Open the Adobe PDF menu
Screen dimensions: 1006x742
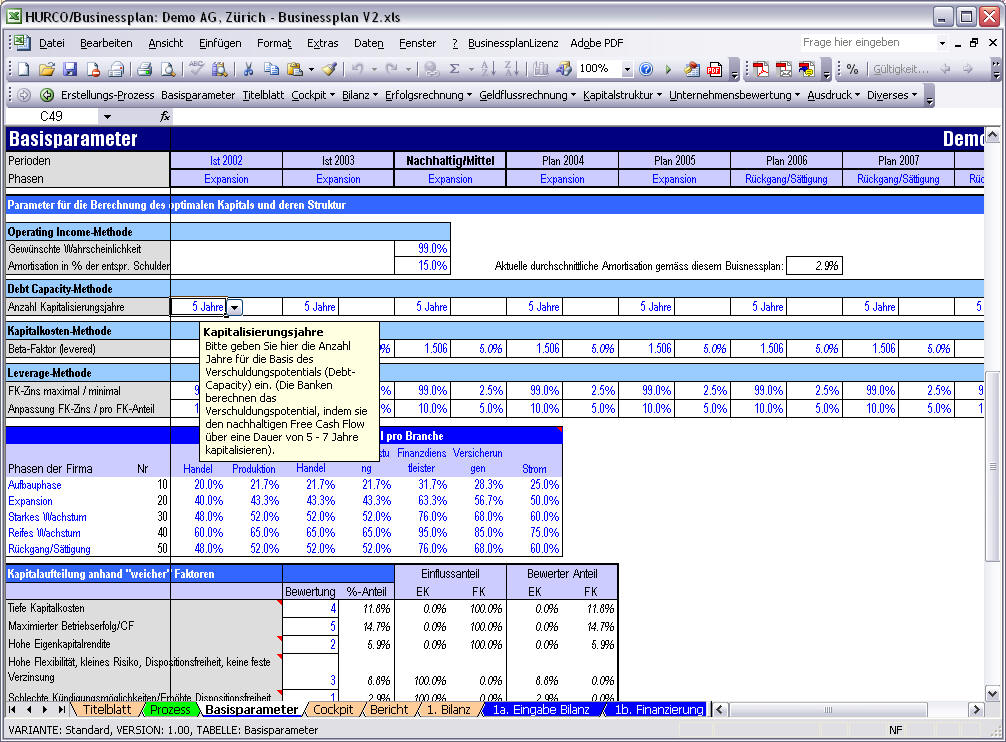(x=597, y=43)
